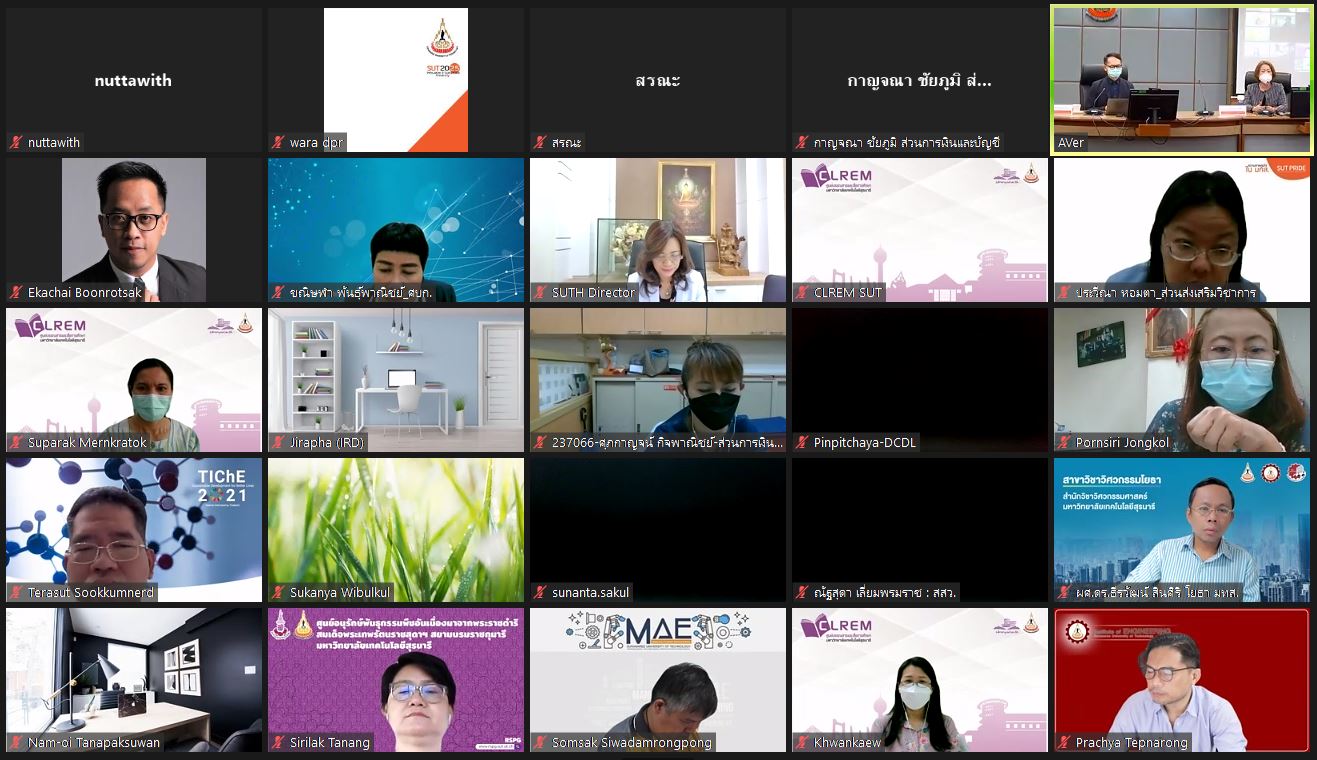Select the SUTH Director video feed
The height and width of the screenshot is (760, 1317).
point(658,230)
